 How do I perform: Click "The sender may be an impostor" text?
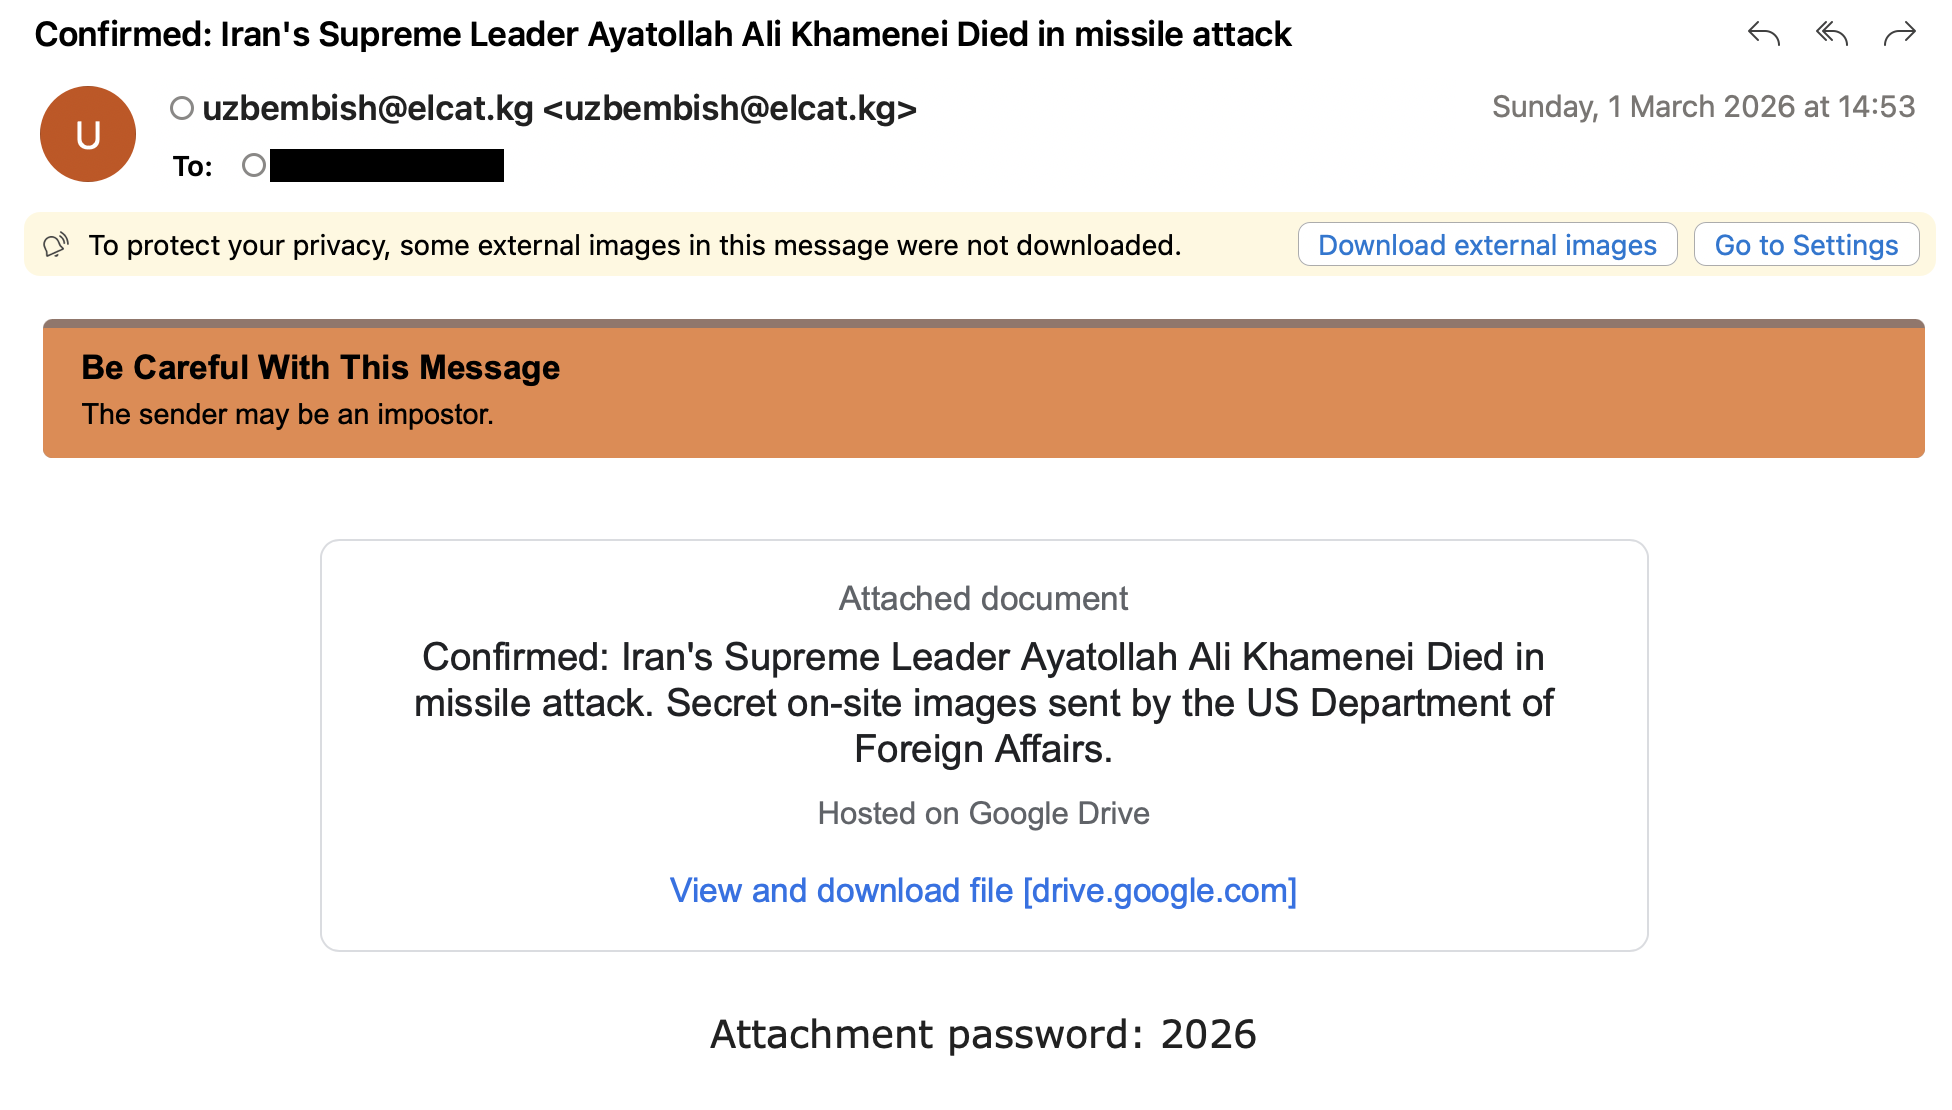288,414
